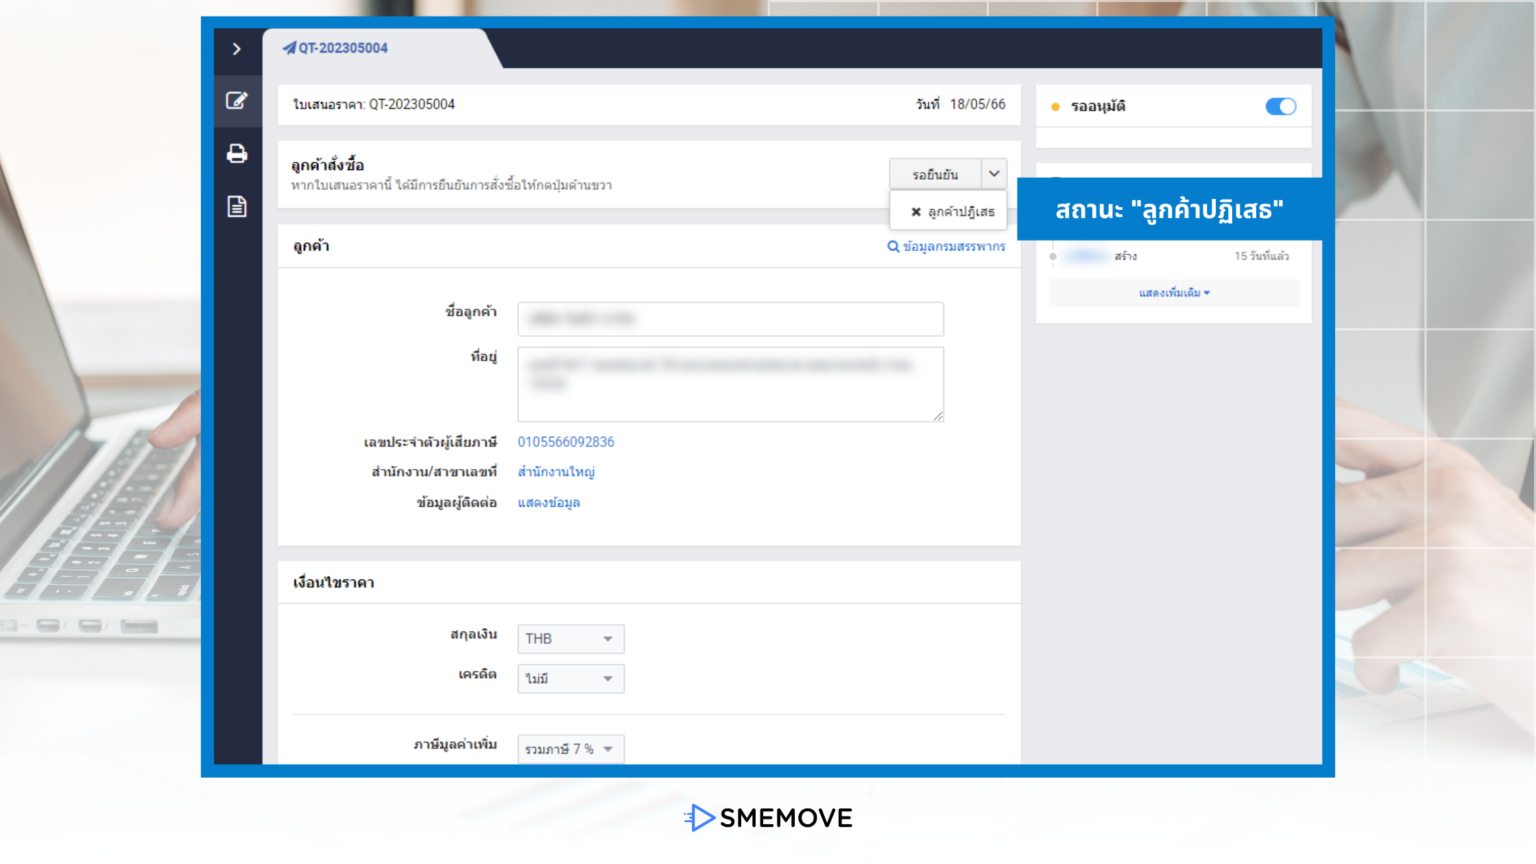Click the SMEMOVE logo at the bottom
The width and height of the screenshot is (1536, 864).
(x=767, y=818)
